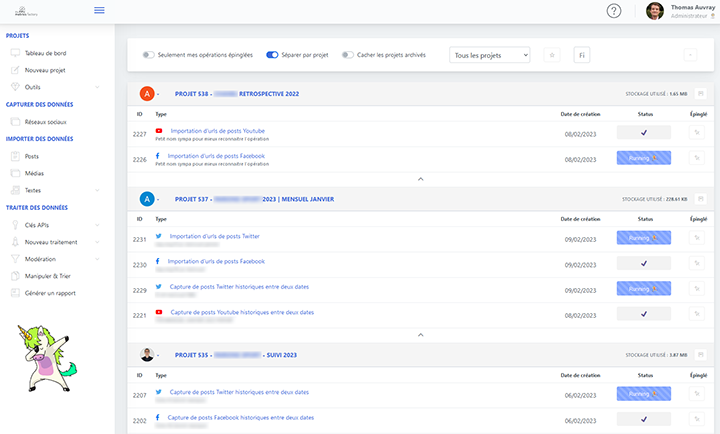This screenshot has width=720, height=434.
Task: Click the pin icon for operation 2227
Action: (x=697, y=133)
